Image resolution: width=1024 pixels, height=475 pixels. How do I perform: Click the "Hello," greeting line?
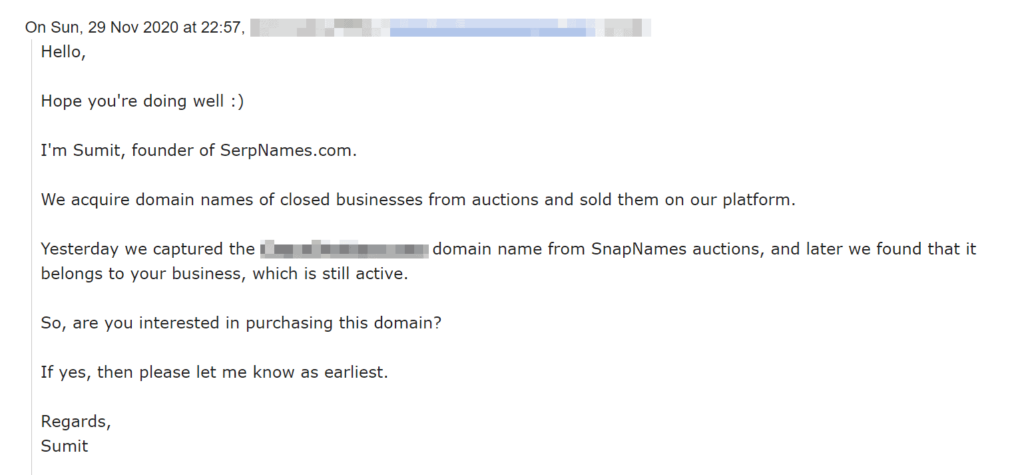click(63, 52)
